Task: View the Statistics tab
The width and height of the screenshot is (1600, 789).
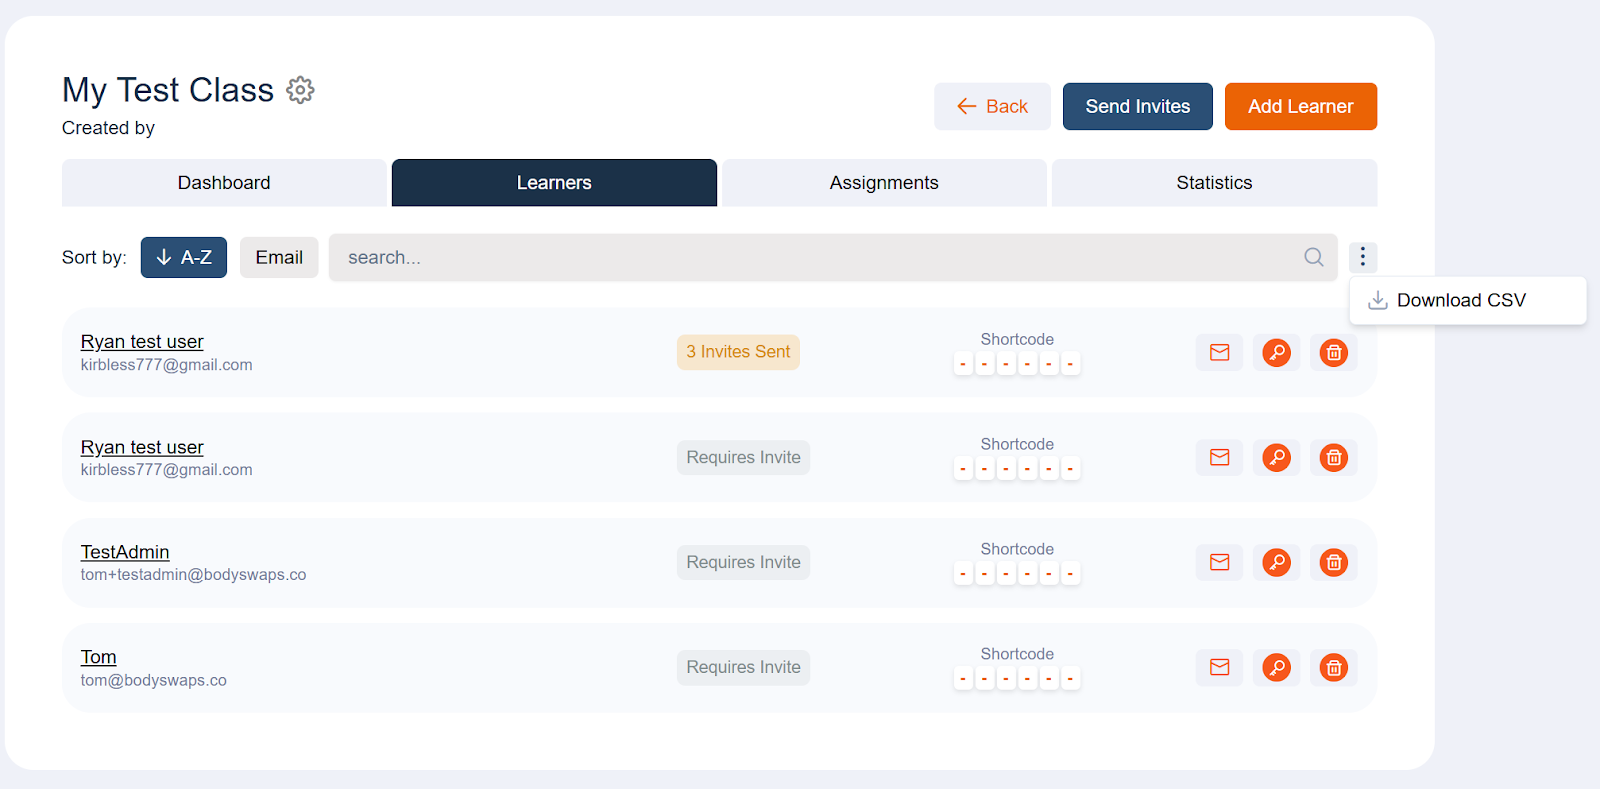Action: tap(1214, 183)
